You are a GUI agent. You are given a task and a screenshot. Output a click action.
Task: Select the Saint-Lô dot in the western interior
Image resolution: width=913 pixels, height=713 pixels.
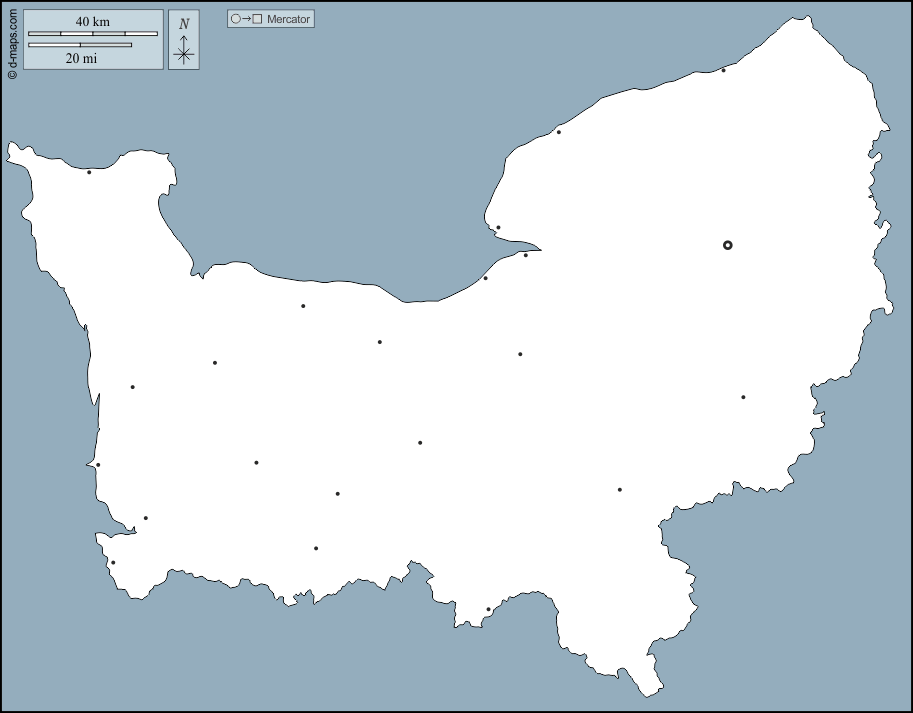(x=215, y=363)
